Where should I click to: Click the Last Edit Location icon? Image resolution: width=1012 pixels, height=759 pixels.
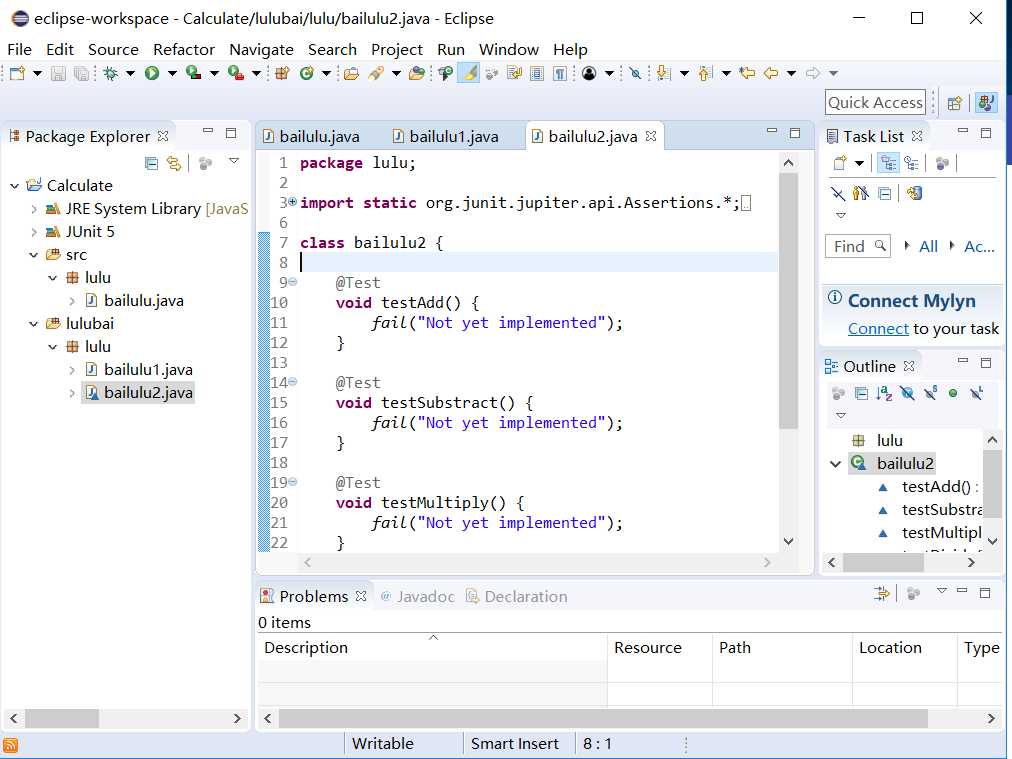point(747,73)
